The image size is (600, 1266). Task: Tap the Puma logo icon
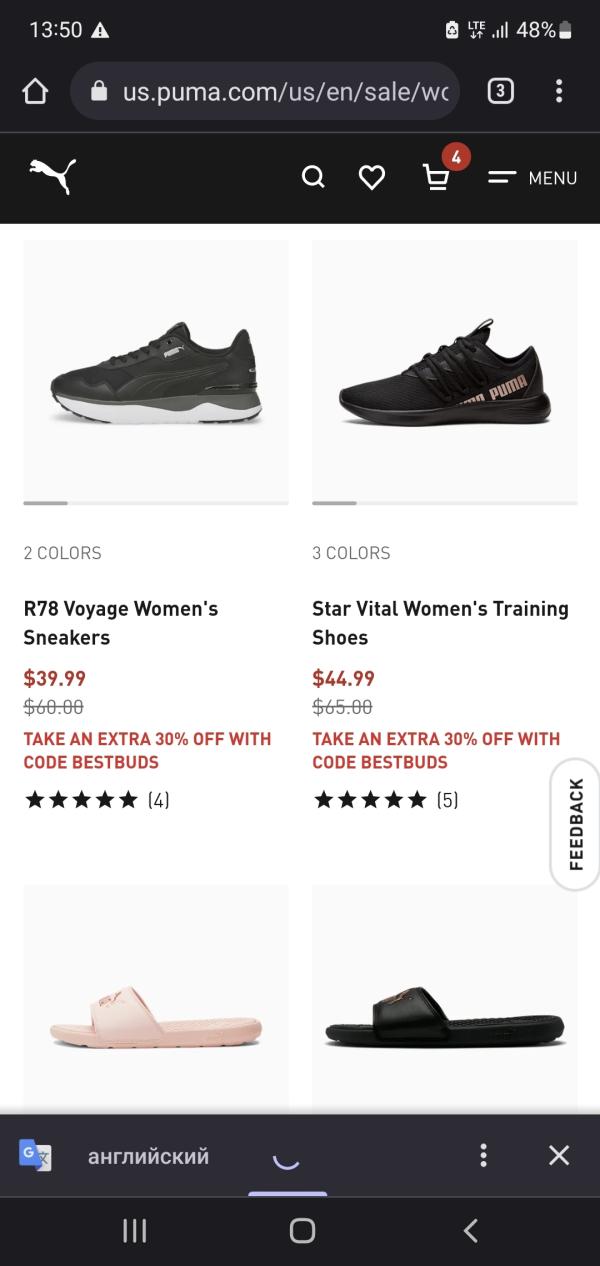[52, 177]
